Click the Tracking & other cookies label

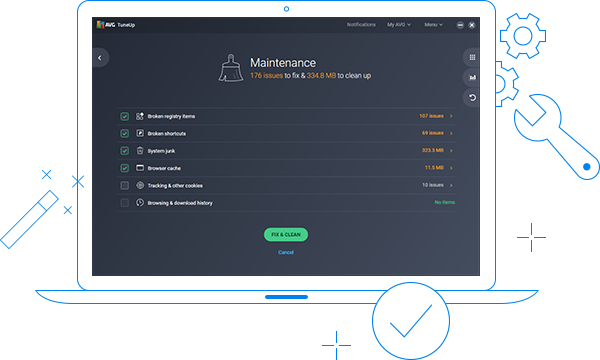click(x=175, y=186)
